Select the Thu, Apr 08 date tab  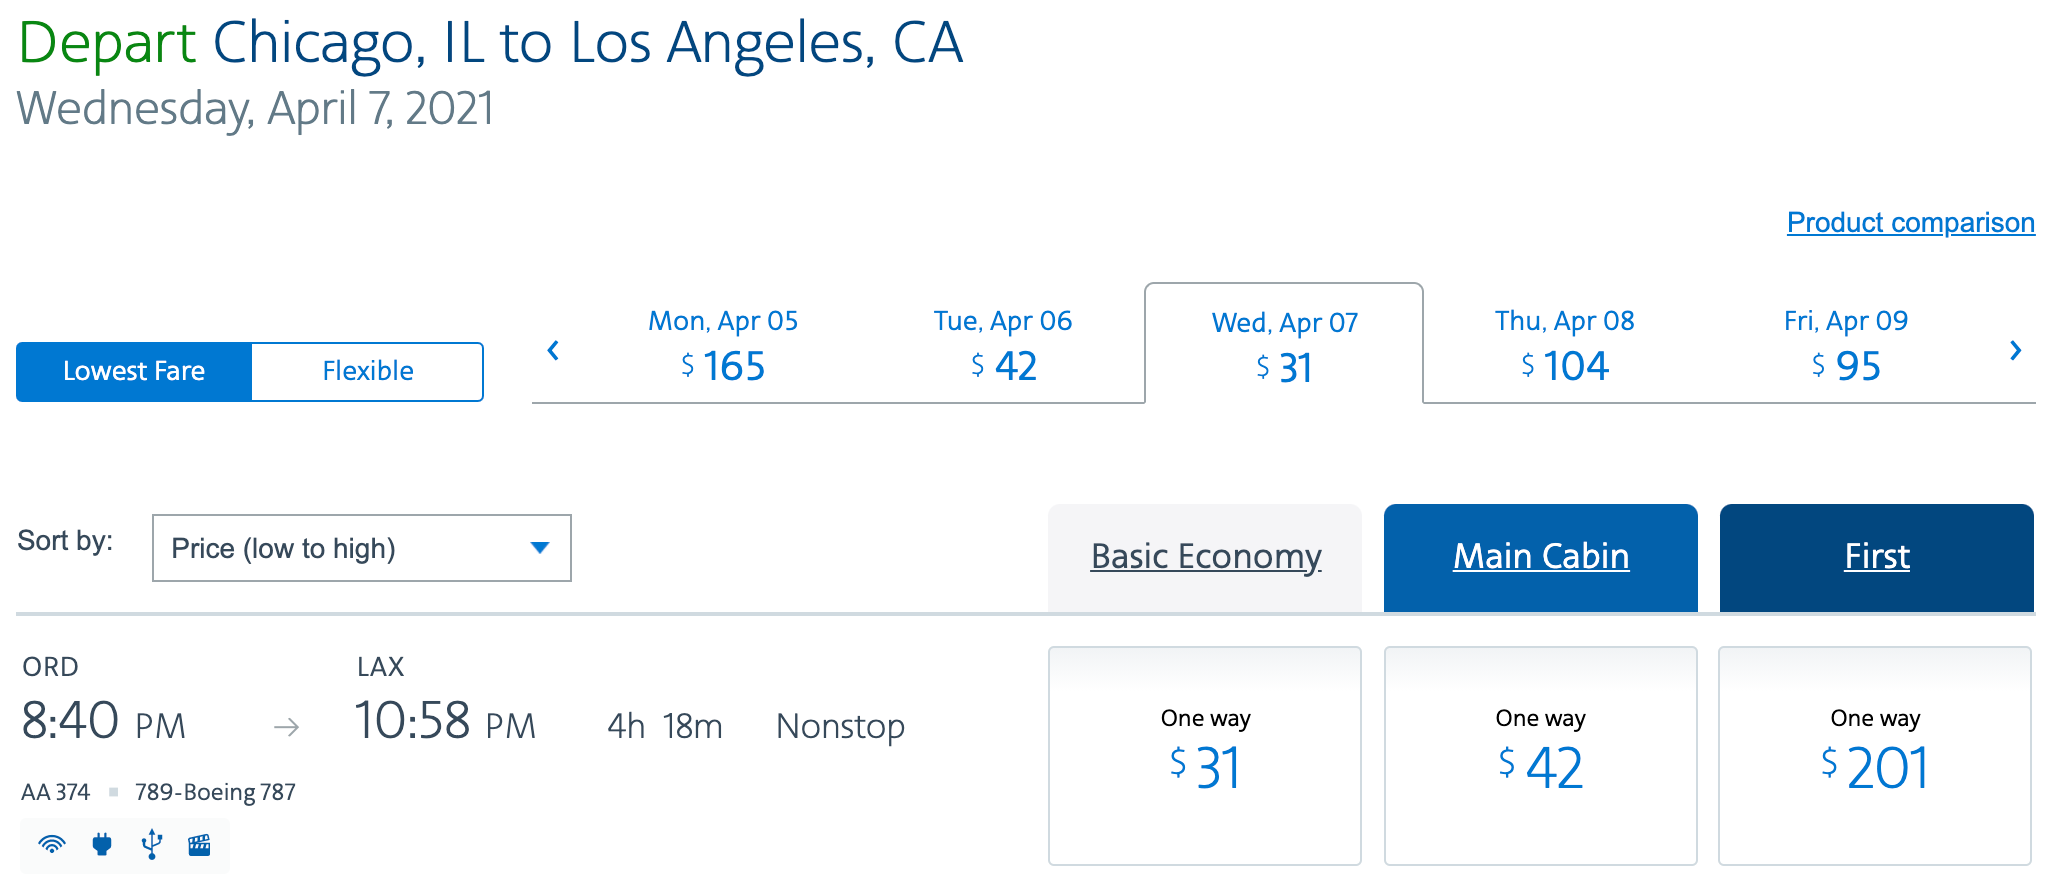coord(1564,345)
